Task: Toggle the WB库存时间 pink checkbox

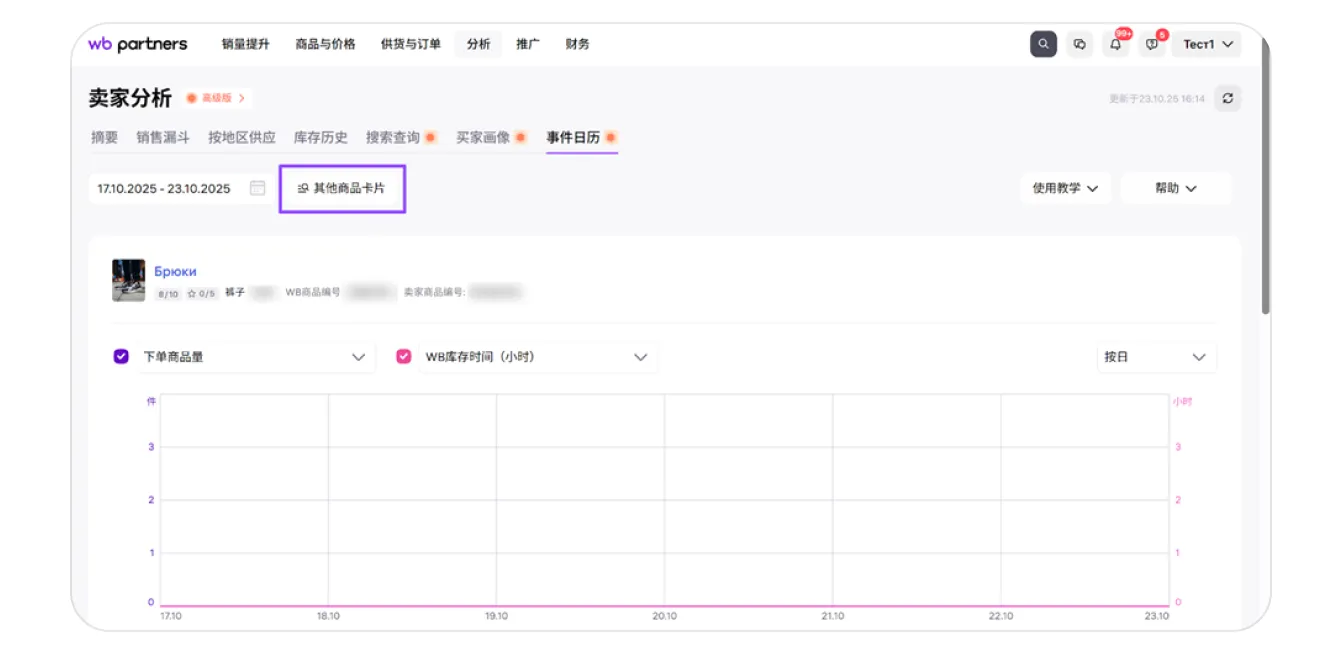Action: point(404,357)
